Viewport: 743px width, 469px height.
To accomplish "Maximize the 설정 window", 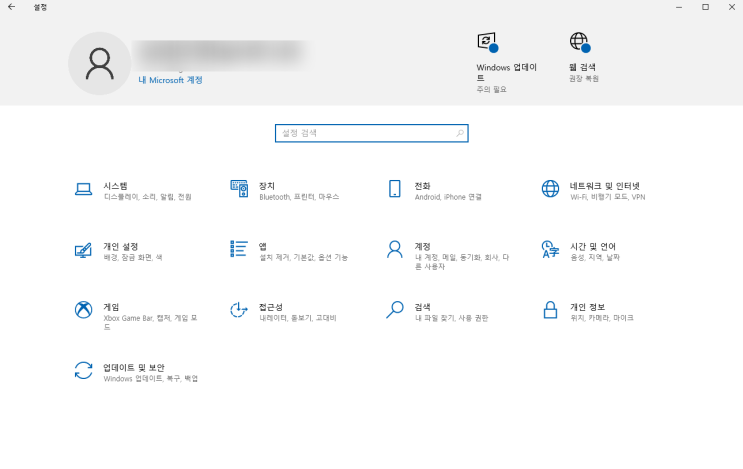I will pyautogui.click(x=706, y=7).
